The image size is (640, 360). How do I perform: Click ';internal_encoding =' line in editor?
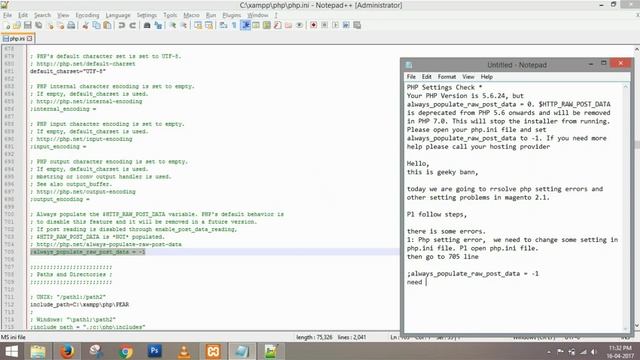pos(63,109)
